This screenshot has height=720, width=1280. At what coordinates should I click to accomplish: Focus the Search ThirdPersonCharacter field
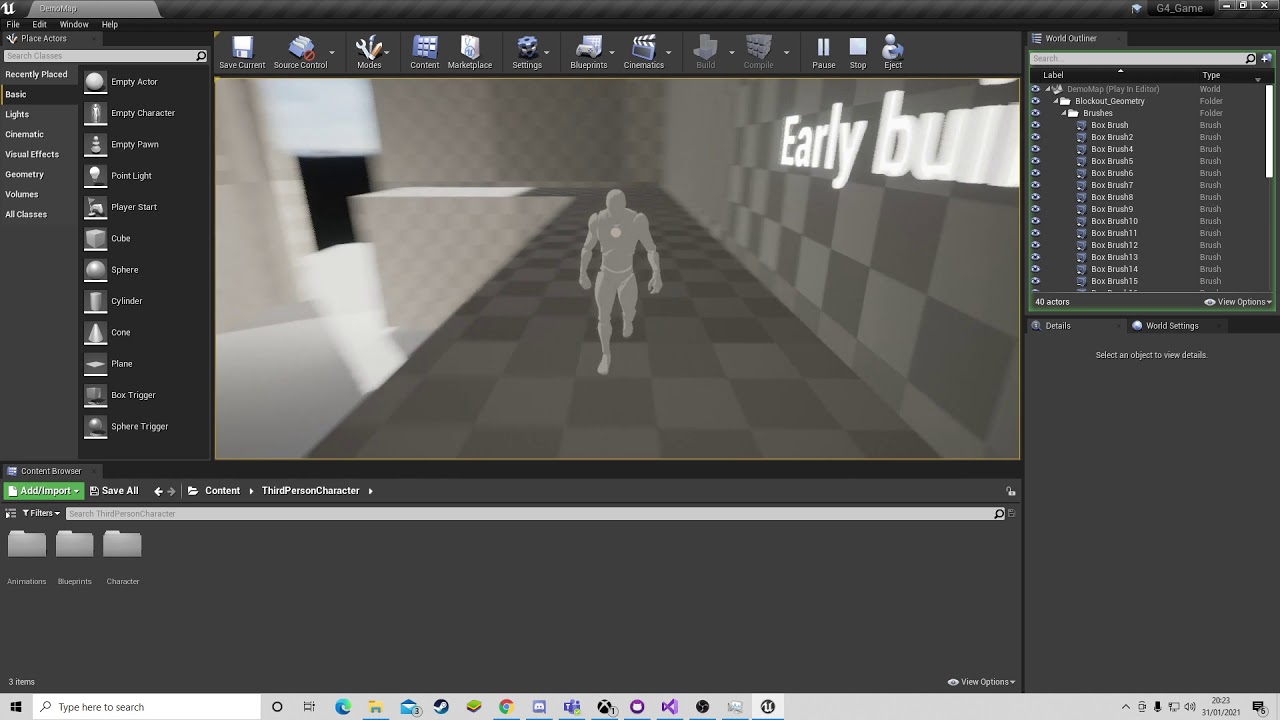(530, 514)
